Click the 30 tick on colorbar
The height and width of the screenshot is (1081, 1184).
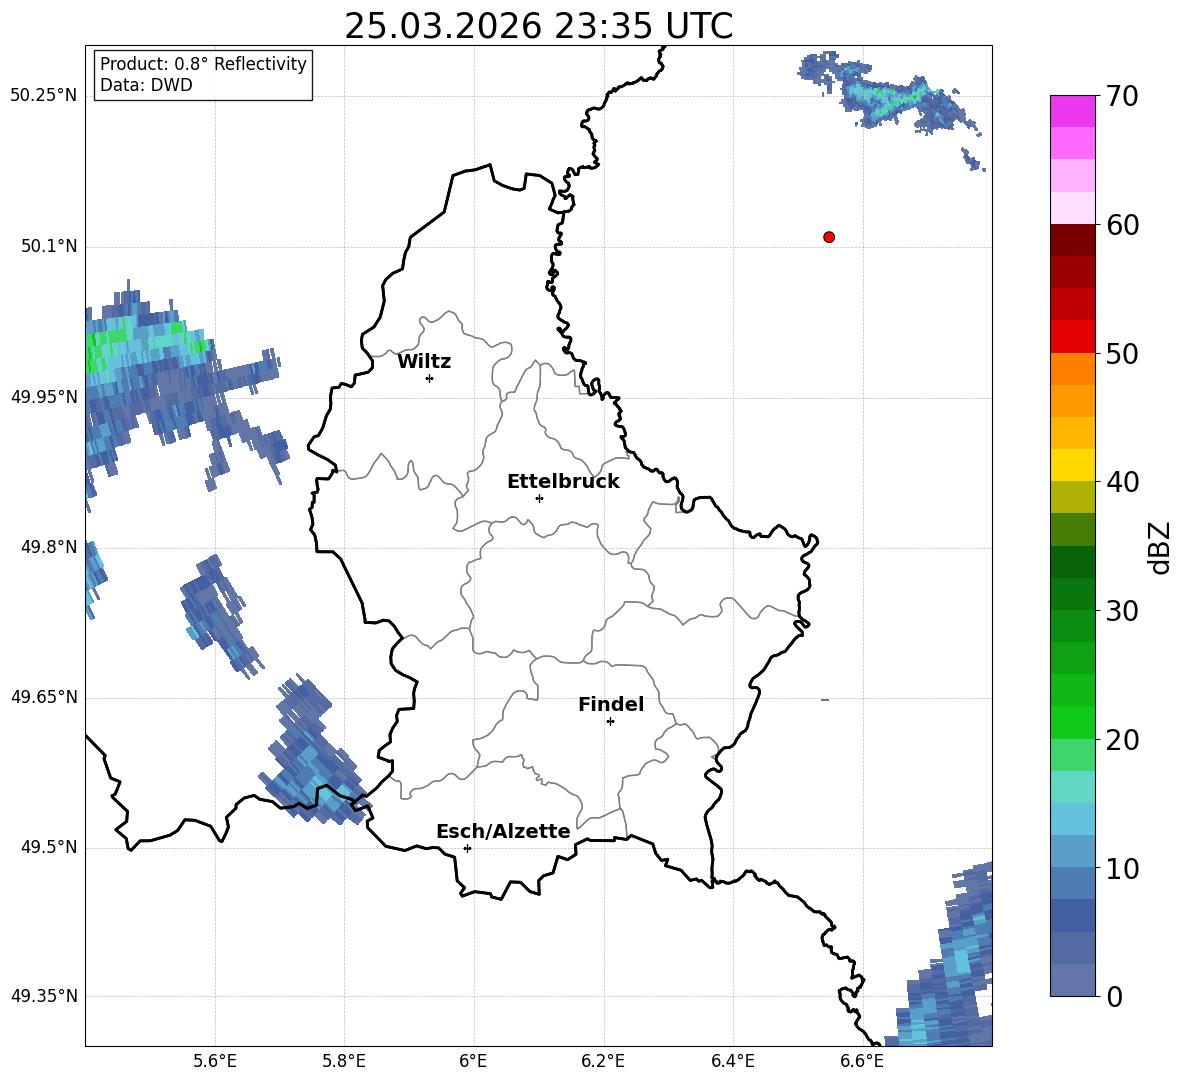(x=1121, y=610)
